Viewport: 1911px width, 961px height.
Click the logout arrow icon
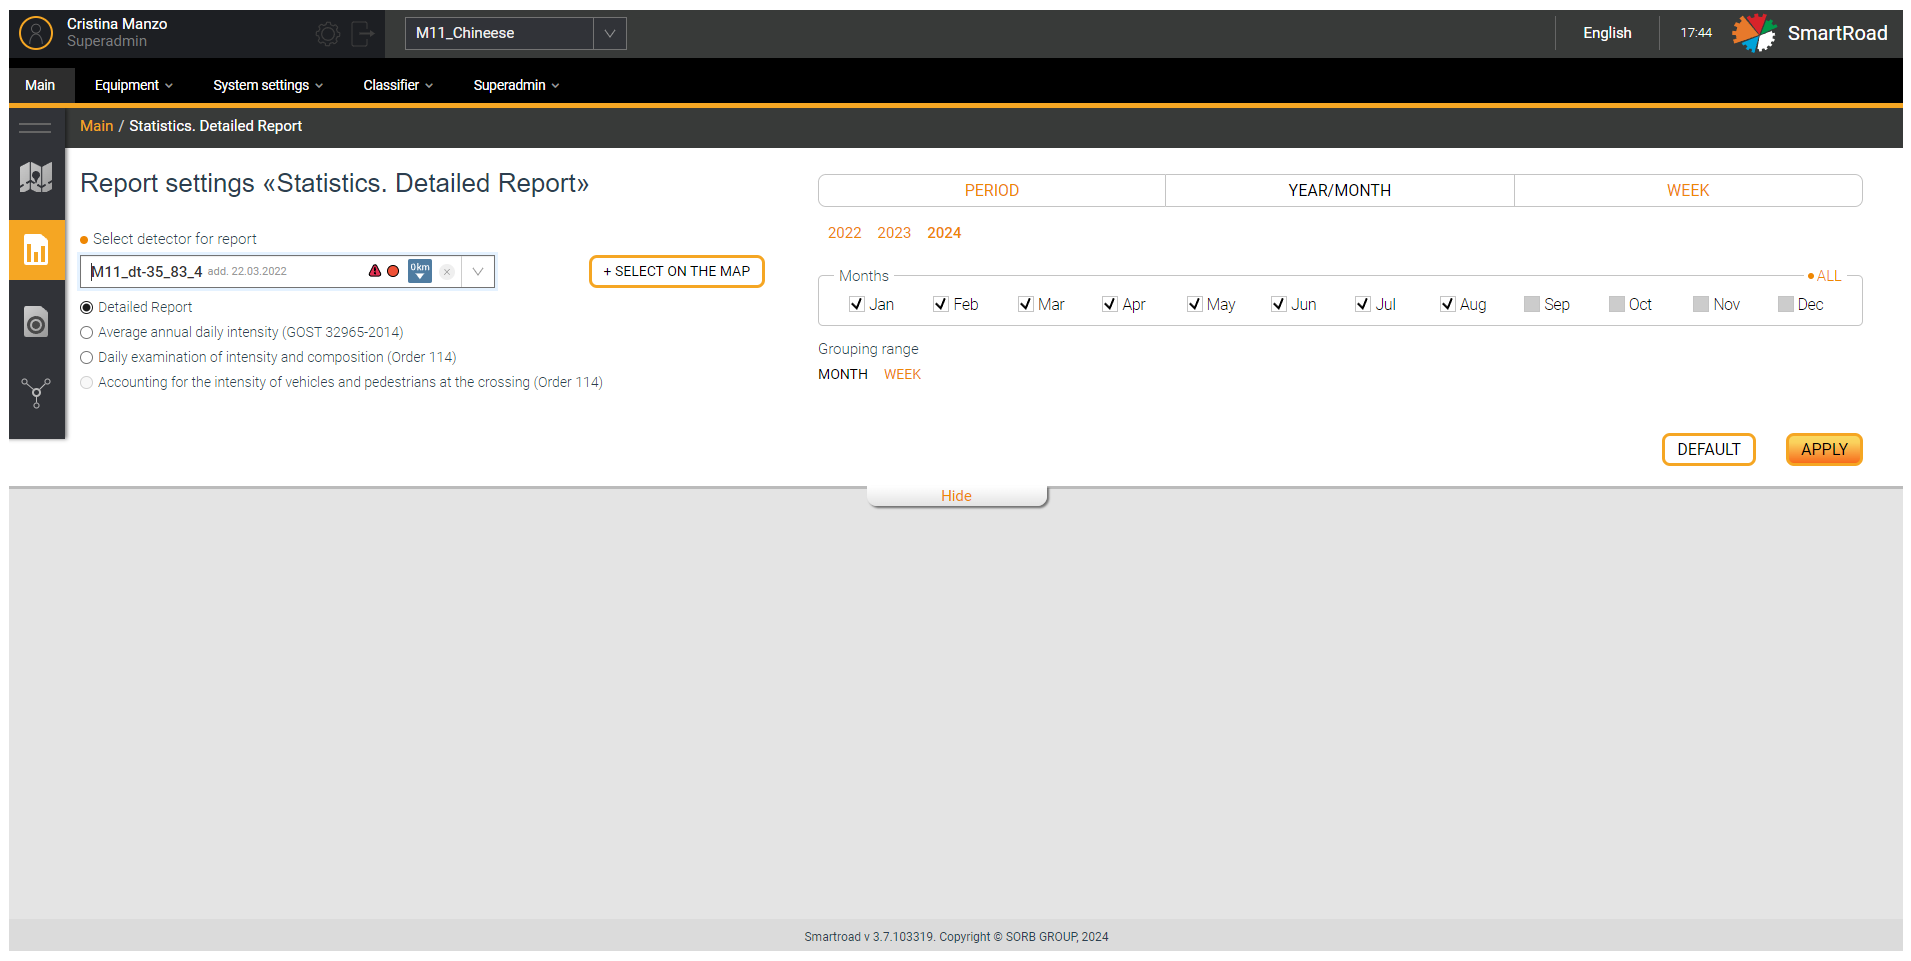click(x=363, y=34)
